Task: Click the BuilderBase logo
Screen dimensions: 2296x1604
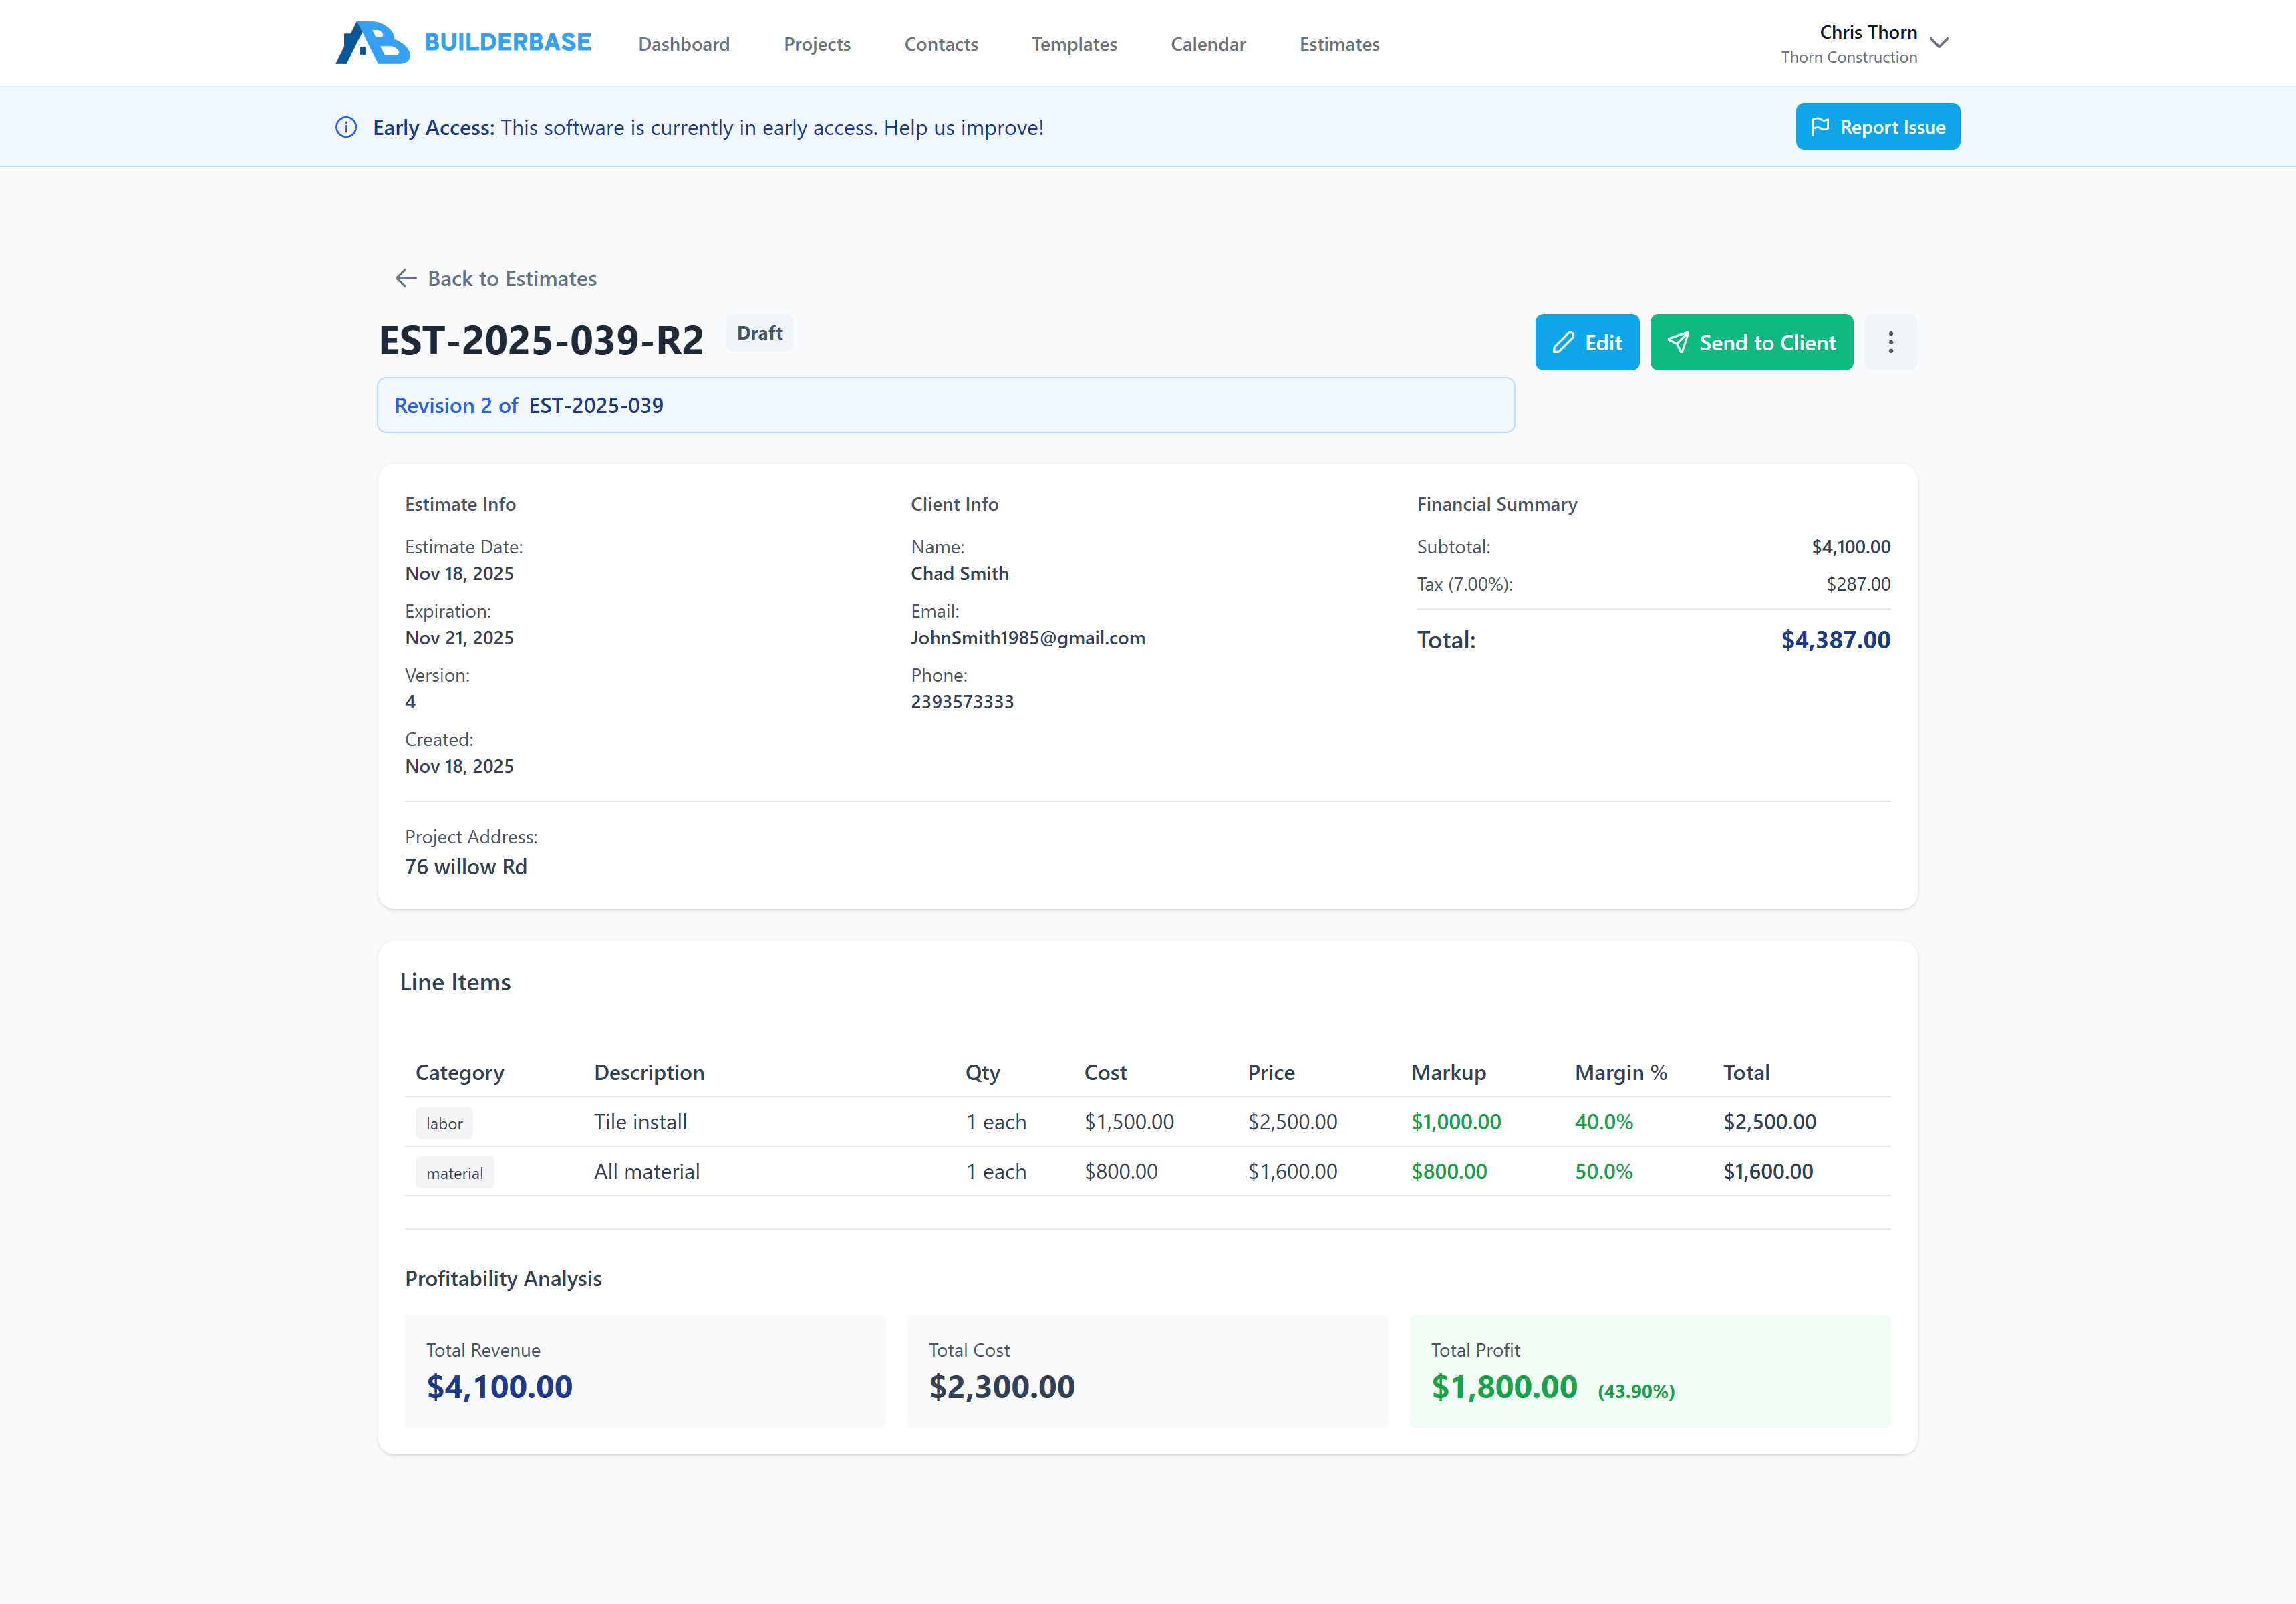Action: coord(464,42)
